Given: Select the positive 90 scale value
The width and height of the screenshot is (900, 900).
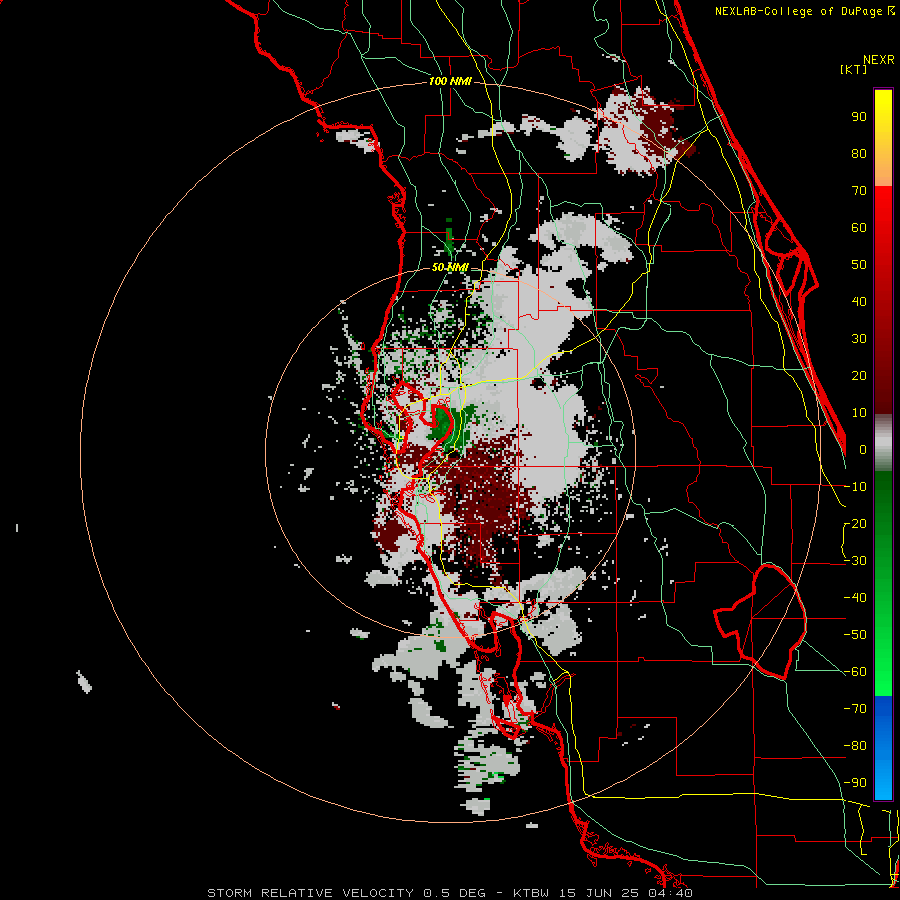Looking at the screenshot, I should pyautogui.click(x=859, y=117).
